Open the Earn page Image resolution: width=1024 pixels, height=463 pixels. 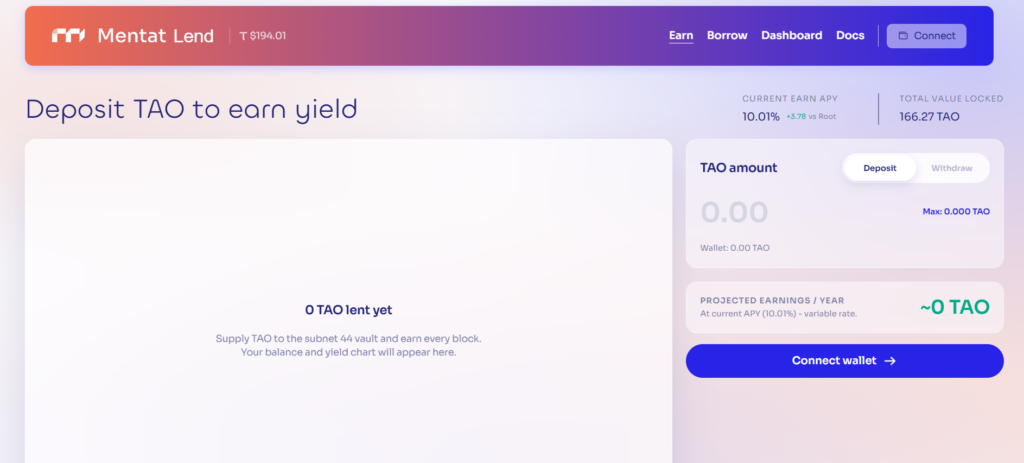click(681, 36)
